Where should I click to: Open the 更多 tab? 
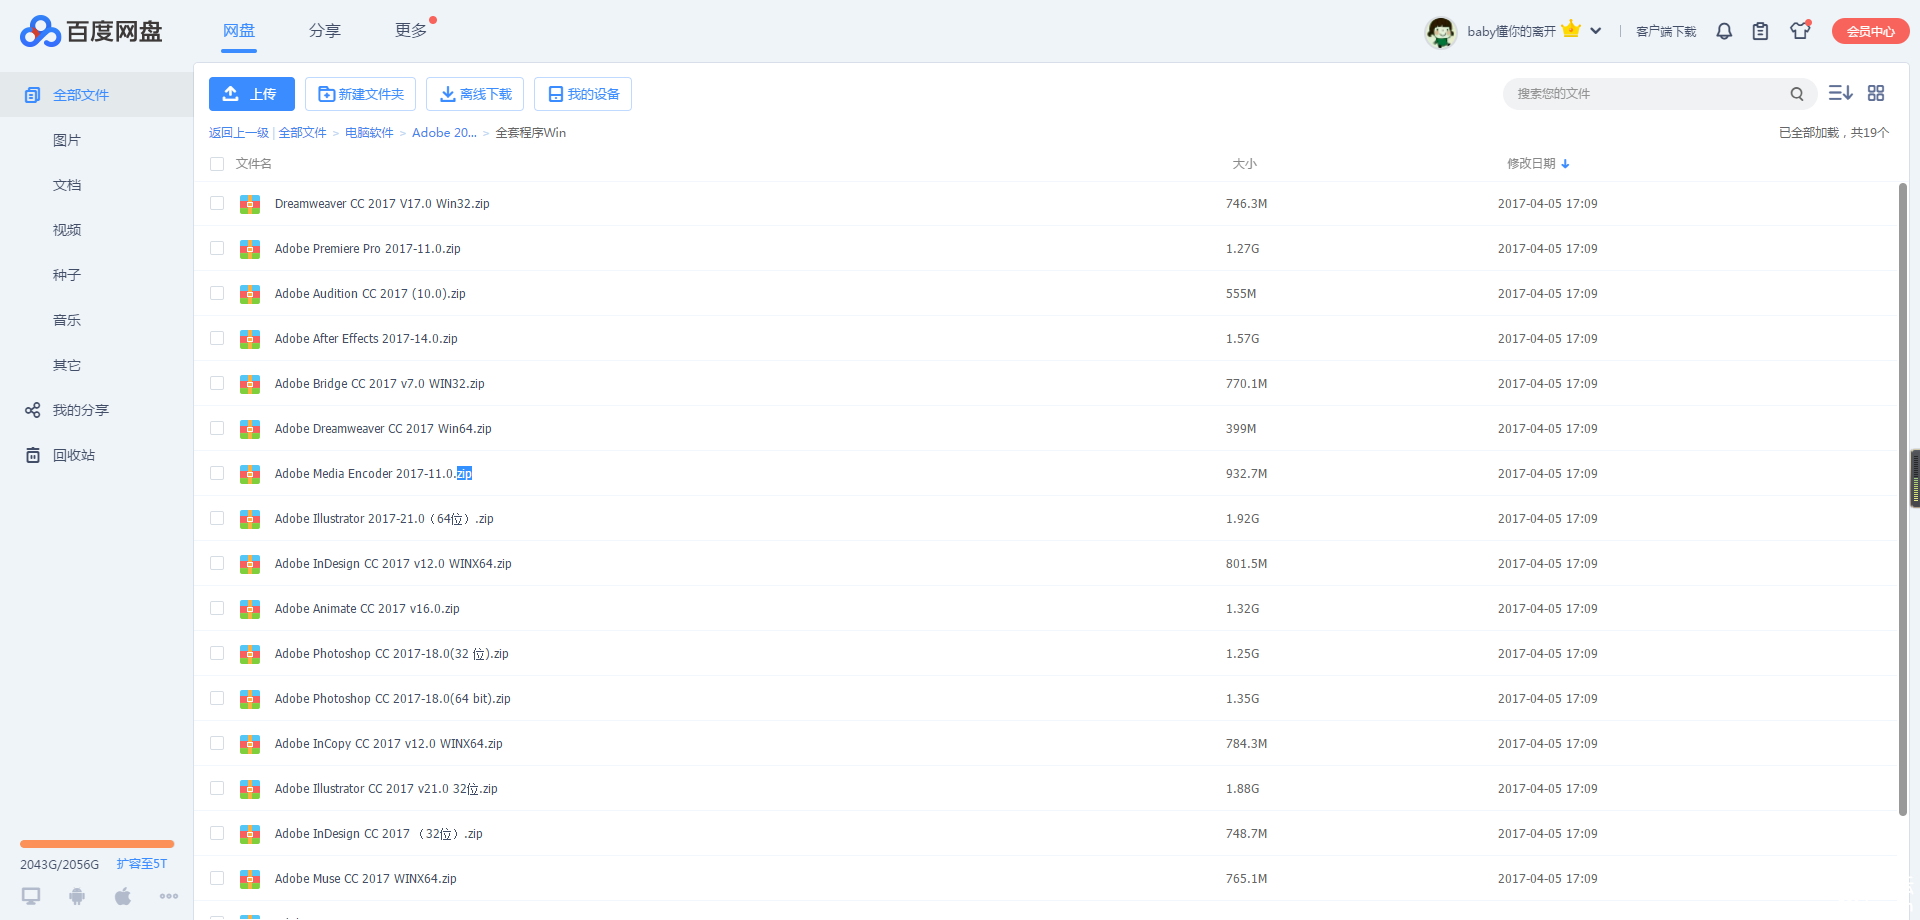(x=411, y=31)
